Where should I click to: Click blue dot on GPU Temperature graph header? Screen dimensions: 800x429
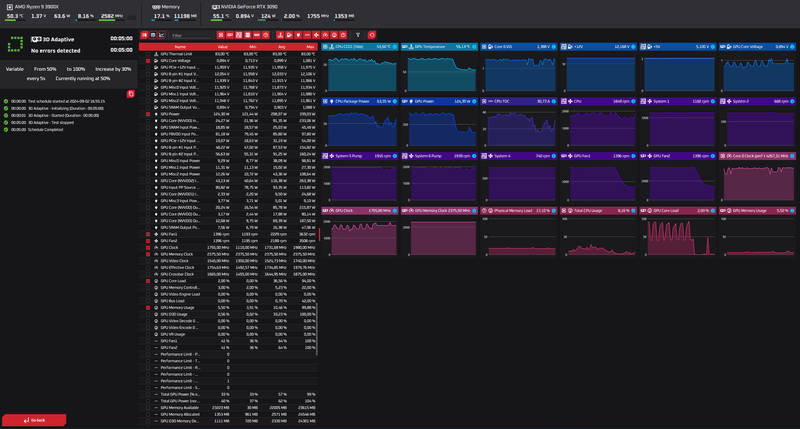coord(474,47)
